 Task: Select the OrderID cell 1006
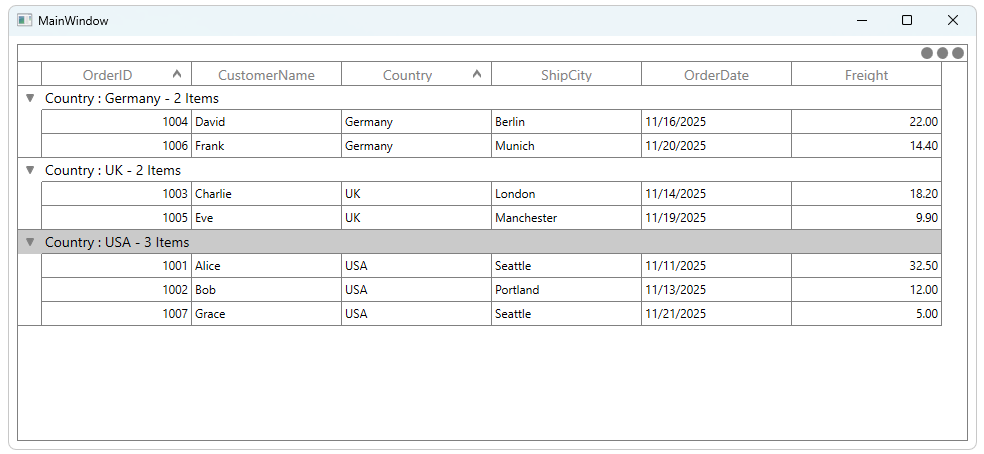point(117,146)
